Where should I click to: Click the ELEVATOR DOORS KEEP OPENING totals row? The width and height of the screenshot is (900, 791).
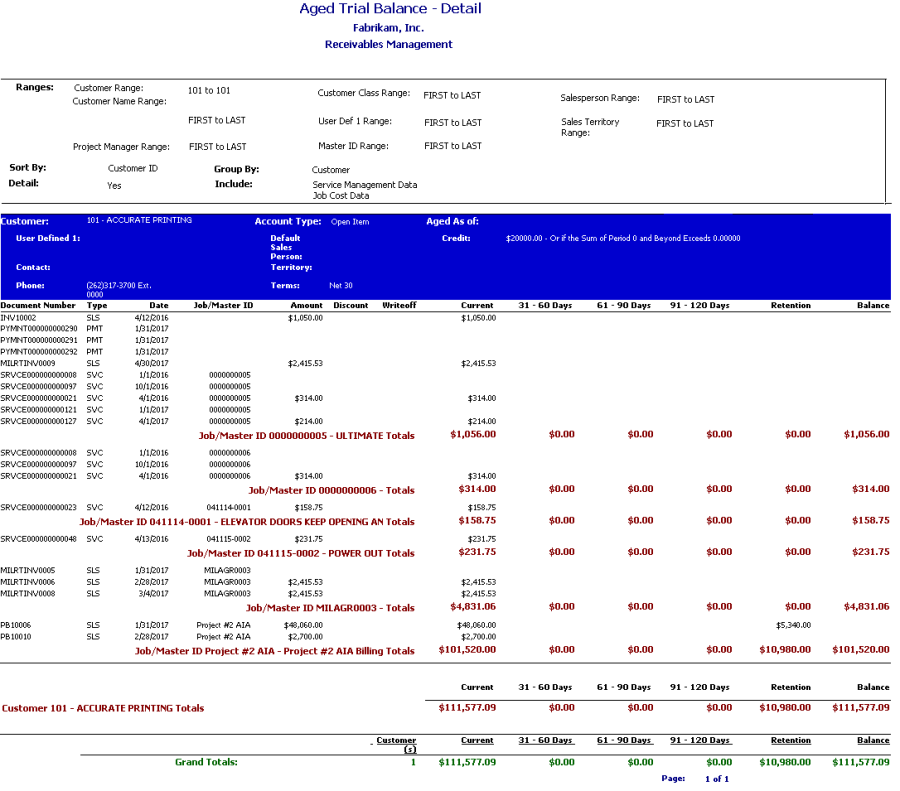click(246, 522)
